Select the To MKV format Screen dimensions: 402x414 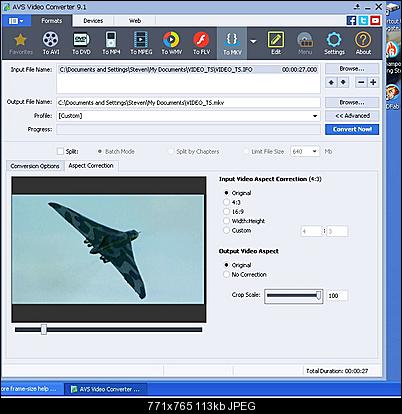(232, 43)
